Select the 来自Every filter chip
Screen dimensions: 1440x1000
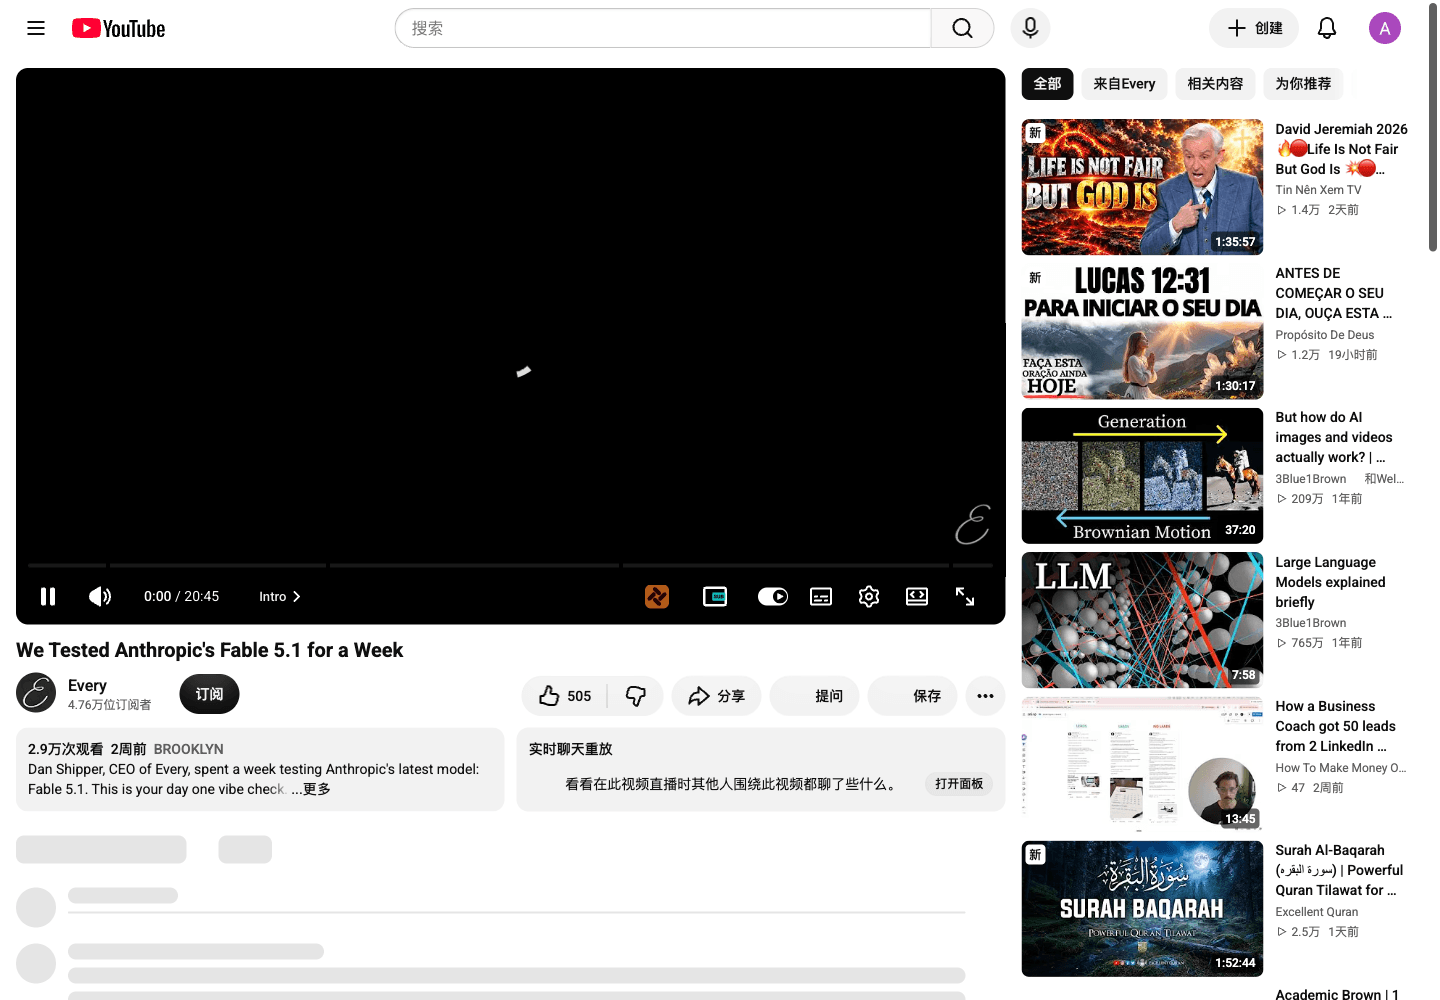1124,84
